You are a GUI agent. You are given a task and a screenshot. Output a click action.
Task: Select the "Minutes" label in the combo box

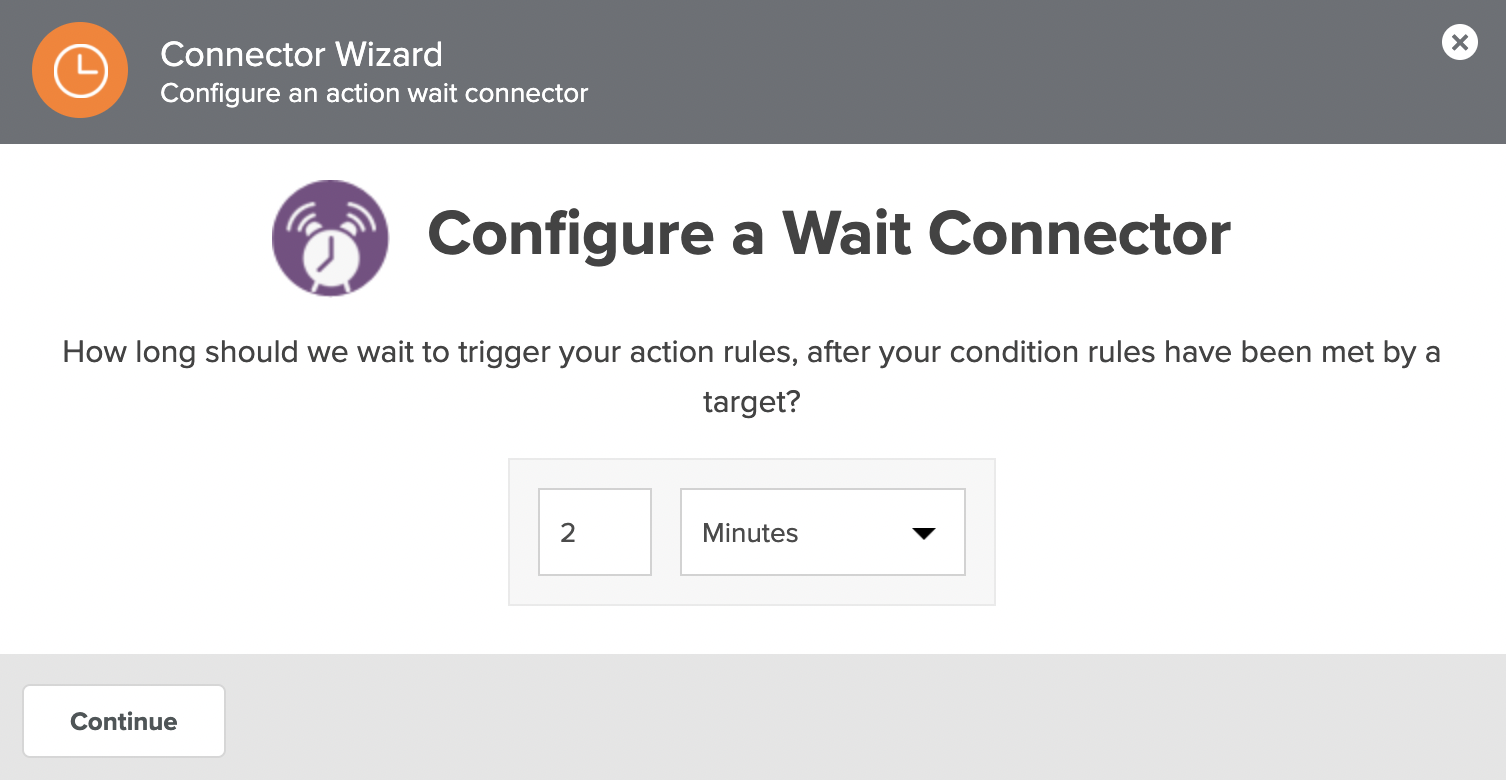750,533
